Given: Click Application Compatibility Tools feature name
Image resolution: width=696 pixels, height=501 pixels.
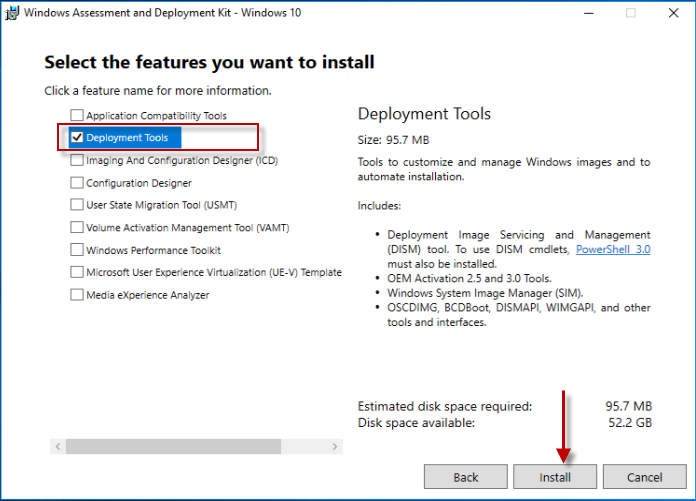Looking at the screenshot, I should [x=156, y=115].
